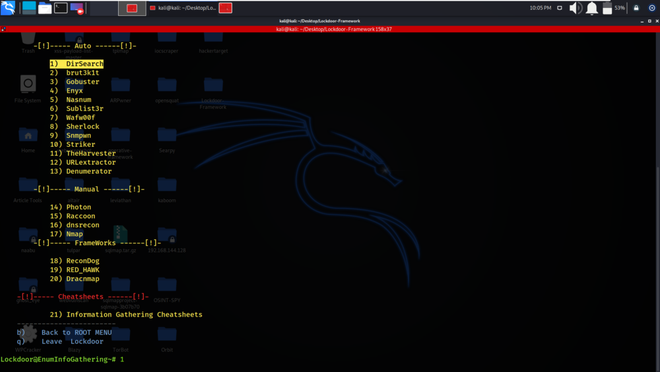660x372 pixels.
Task: Click the Home folder desktop icon
Action: click(x=28, y=141)
